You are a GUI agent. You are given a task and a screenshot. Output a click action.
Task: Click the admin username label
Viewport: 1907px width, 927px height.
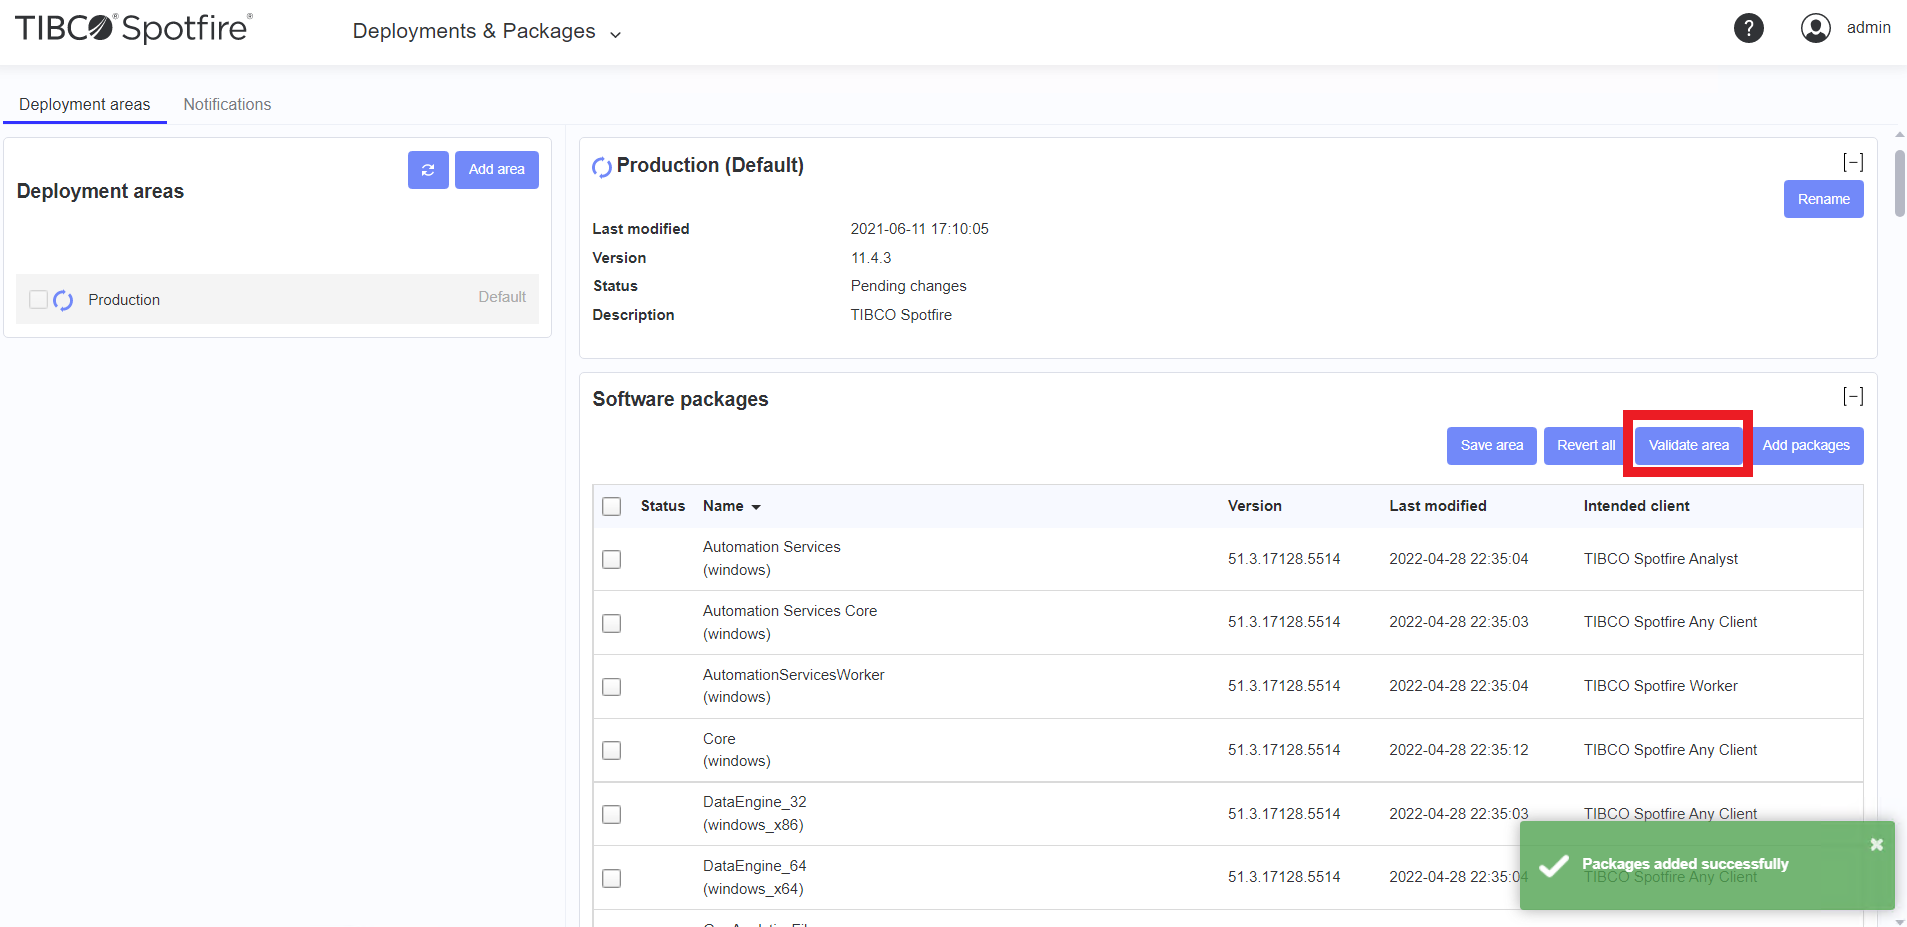pos(1868,28)
